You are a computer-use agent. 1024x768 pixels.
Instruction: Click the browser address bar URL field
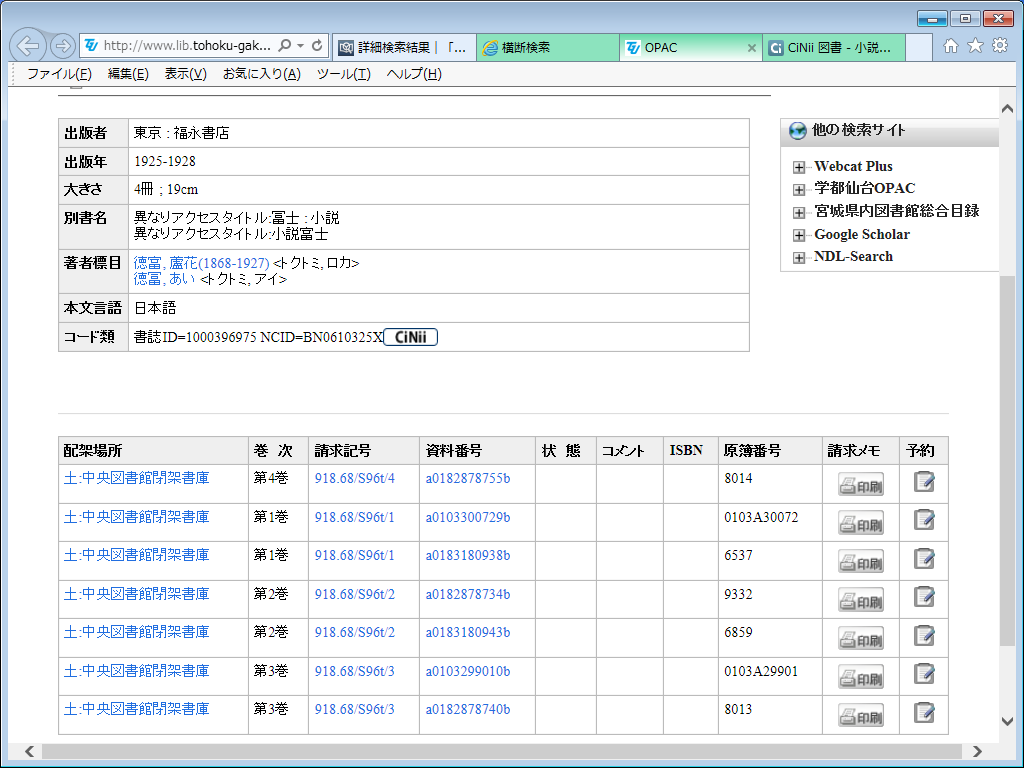(x=187, y=46)
